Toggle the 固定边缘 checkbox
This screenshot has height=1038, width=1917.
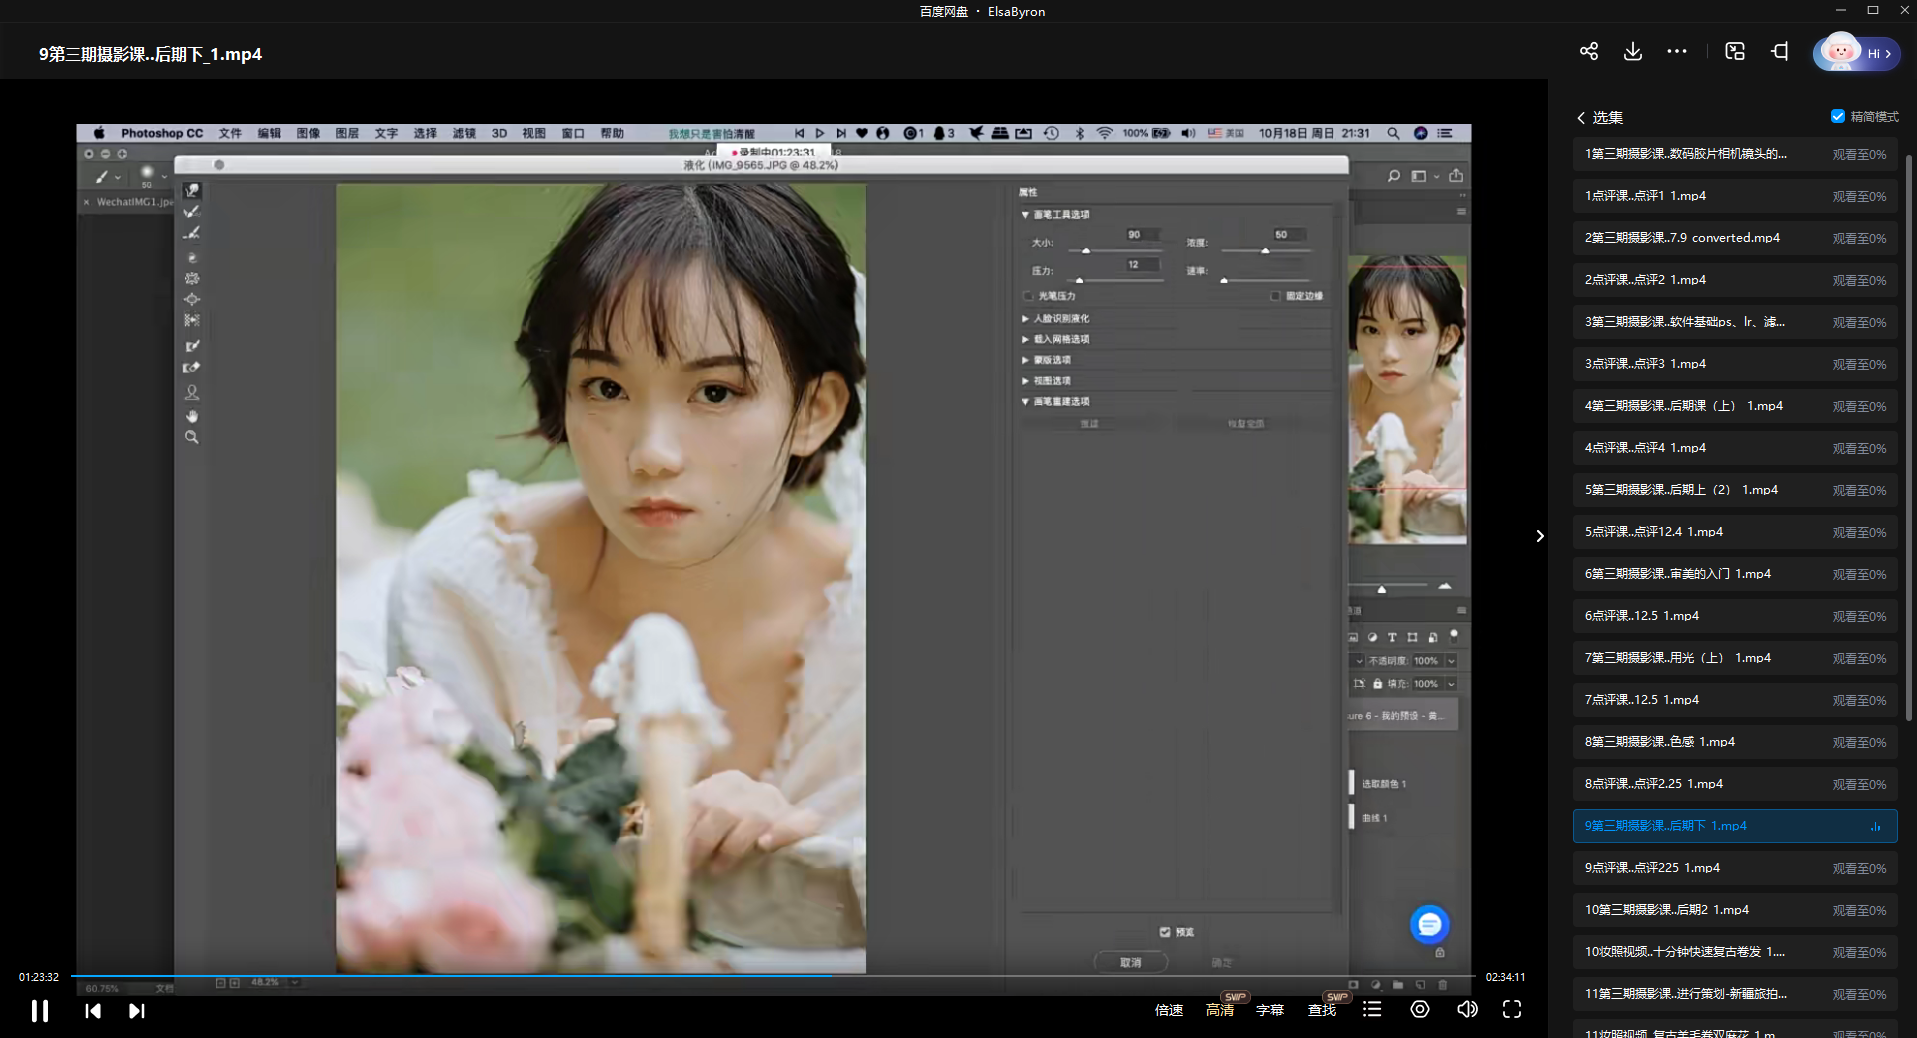pos(1275,296)
